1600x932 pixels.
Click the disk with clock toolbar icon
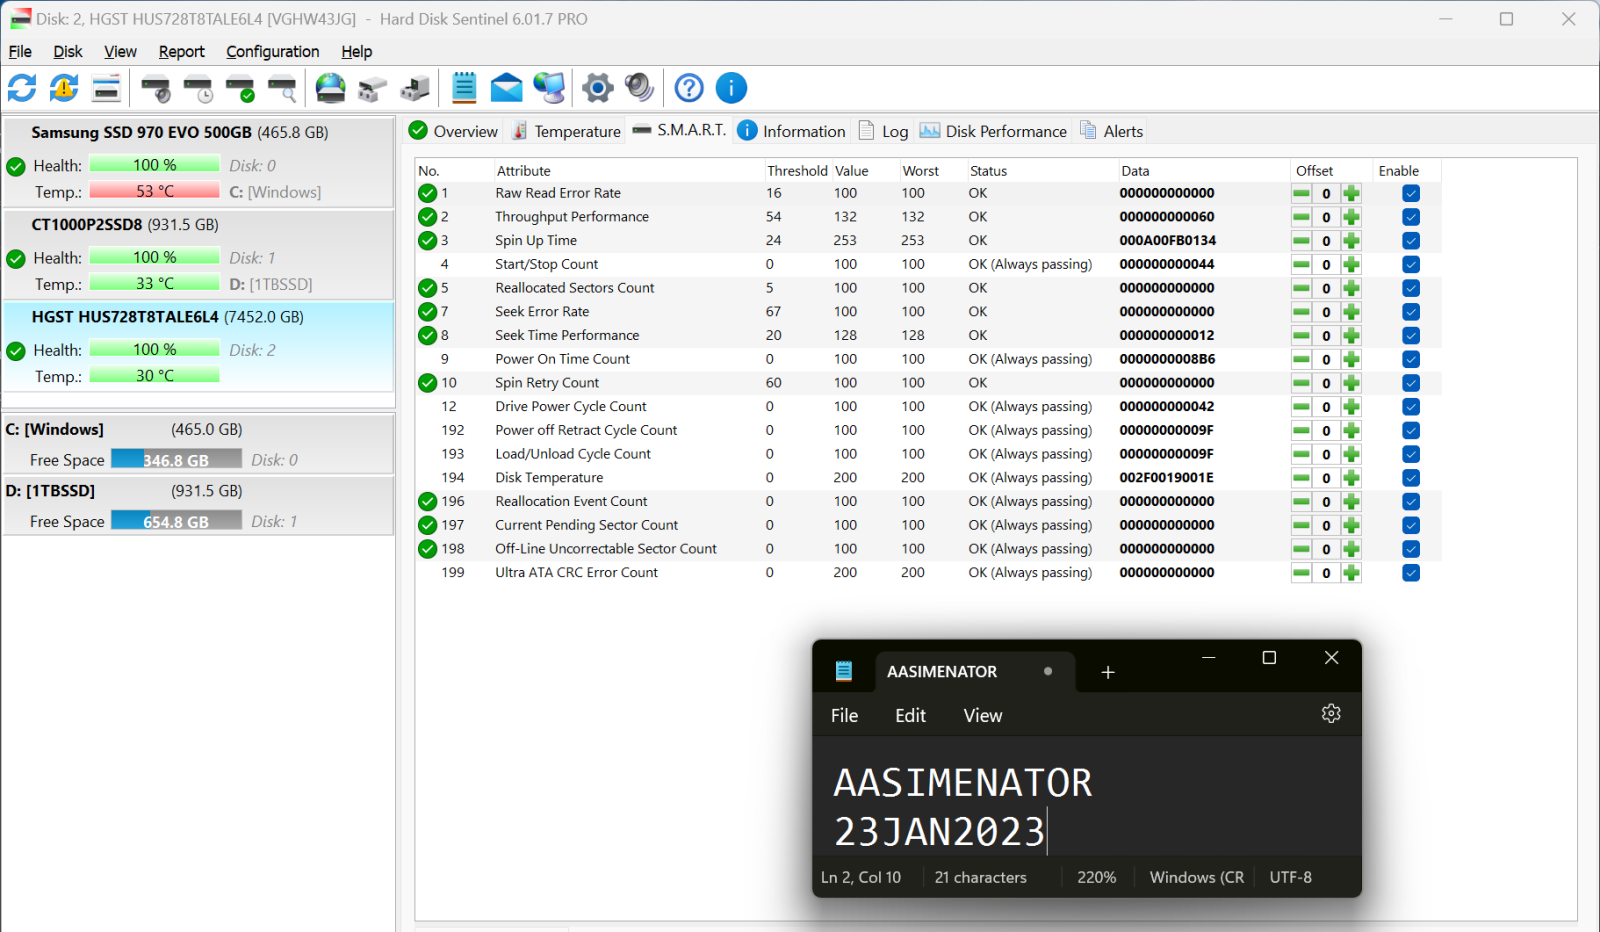point(198,89)
